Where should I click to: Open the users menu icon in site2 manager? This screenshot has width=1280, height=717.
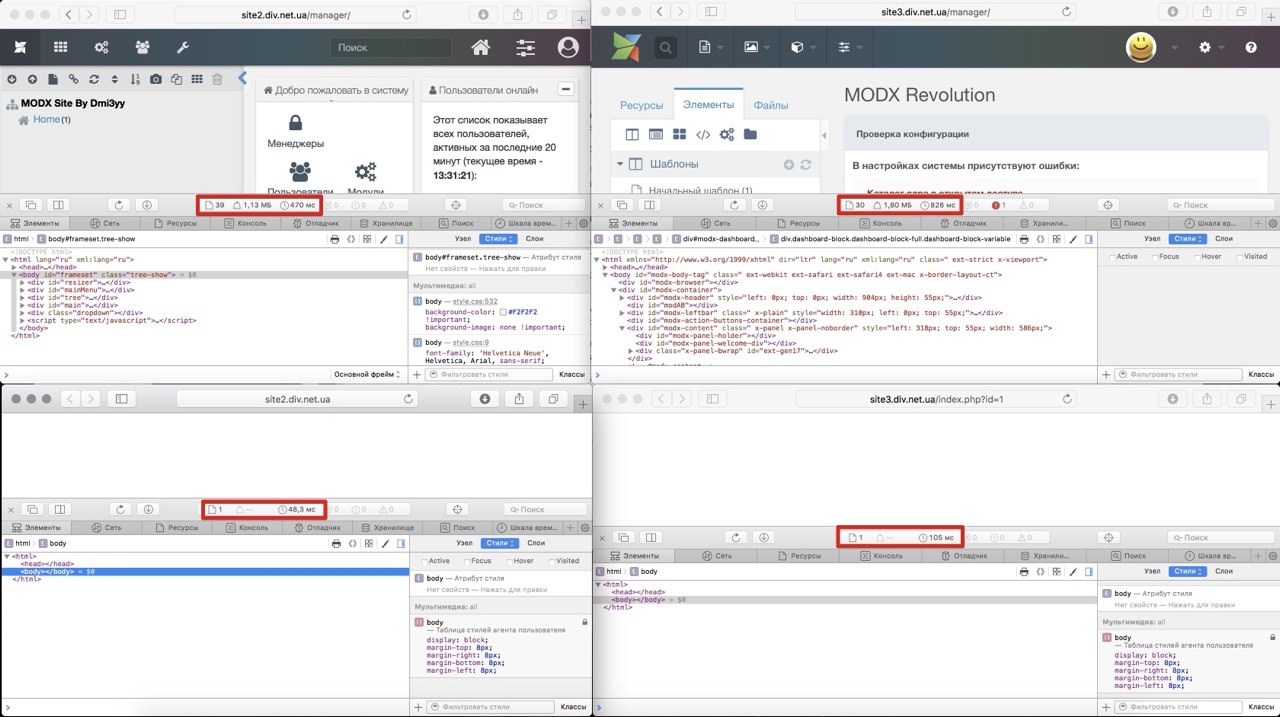(142, 47)
